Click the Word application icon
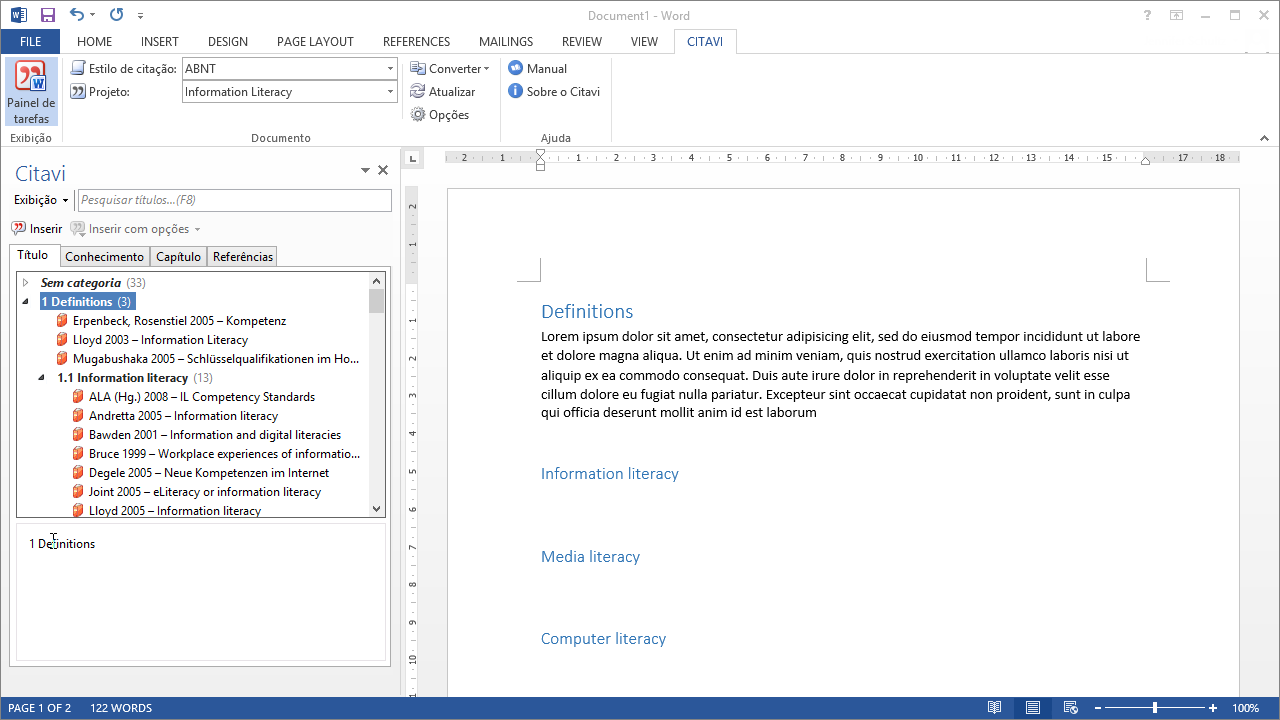The width and height of the screenshot is (1280, 720). pos(18,15)
